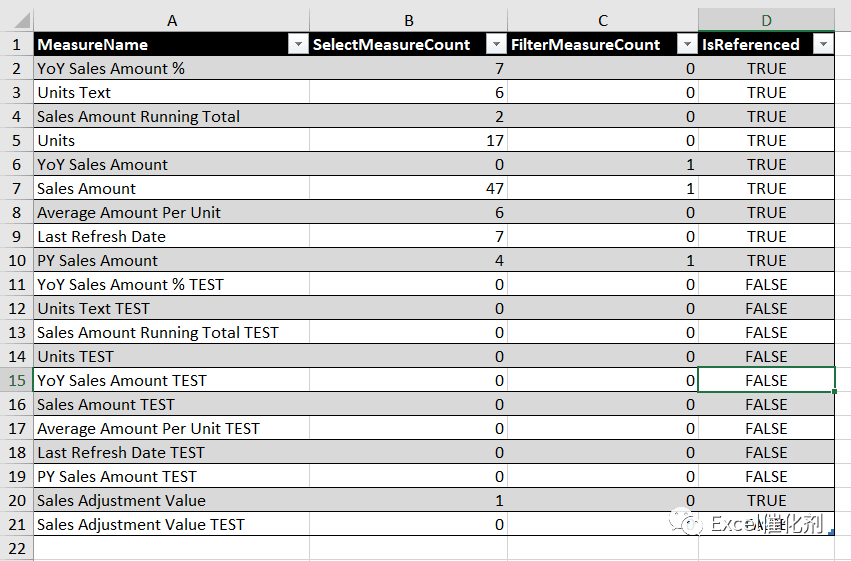
Task: Select the Last Refresh Date cell
Action: 172,237
